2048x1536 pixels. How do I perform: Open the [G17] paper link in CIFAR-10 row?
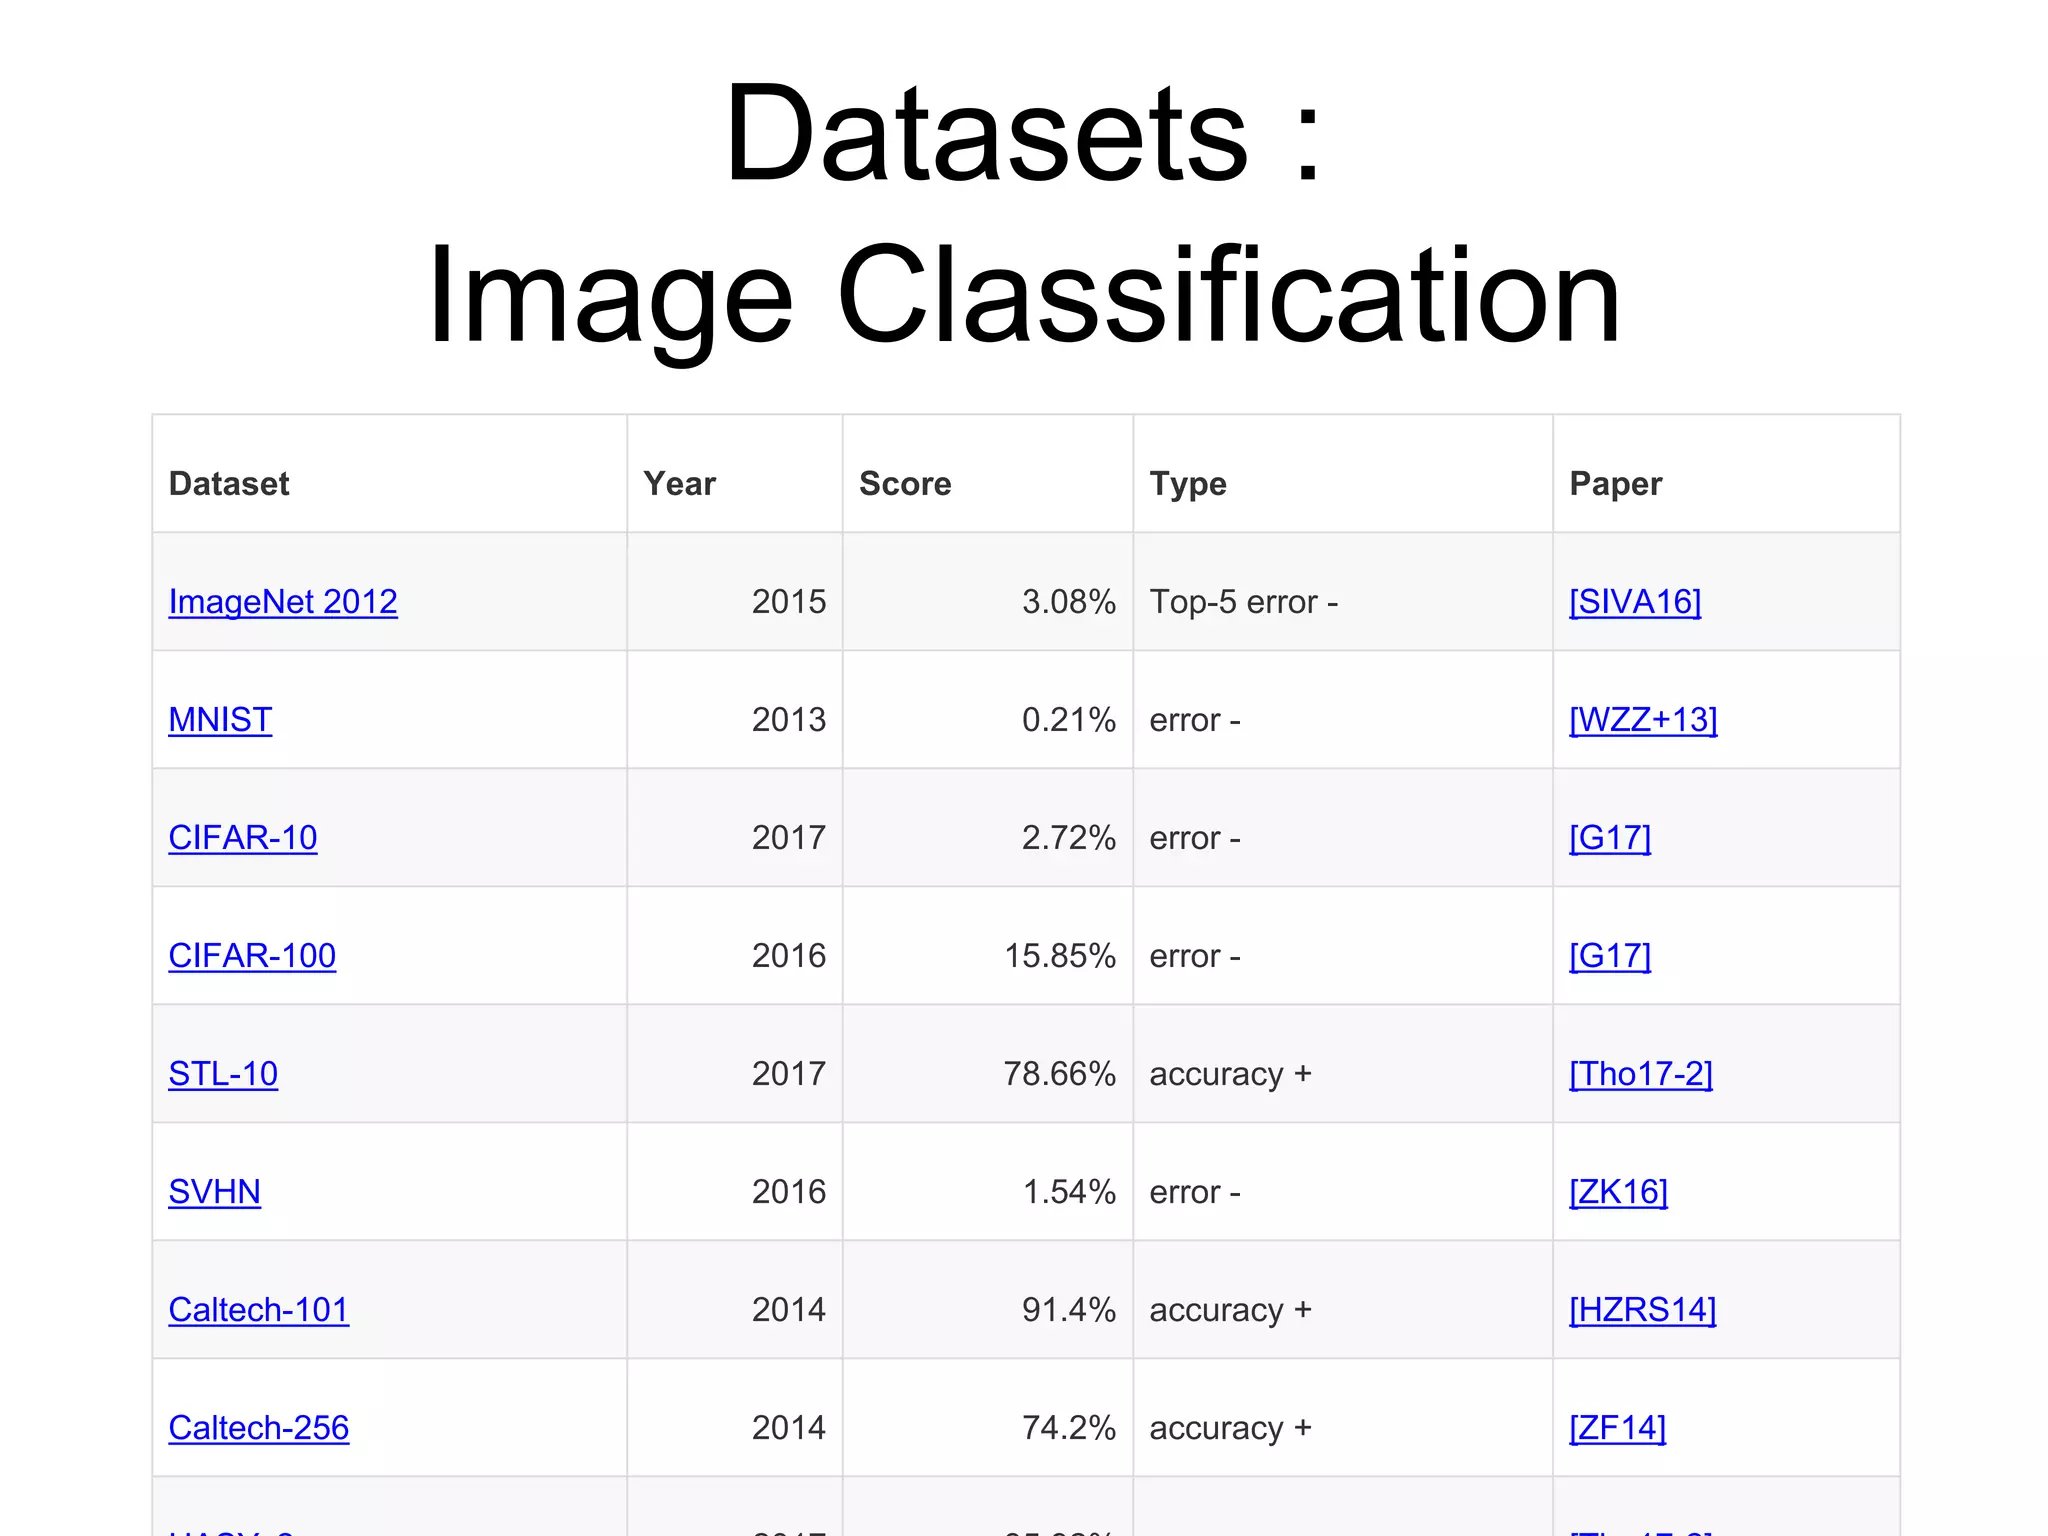pos(1610,838)
